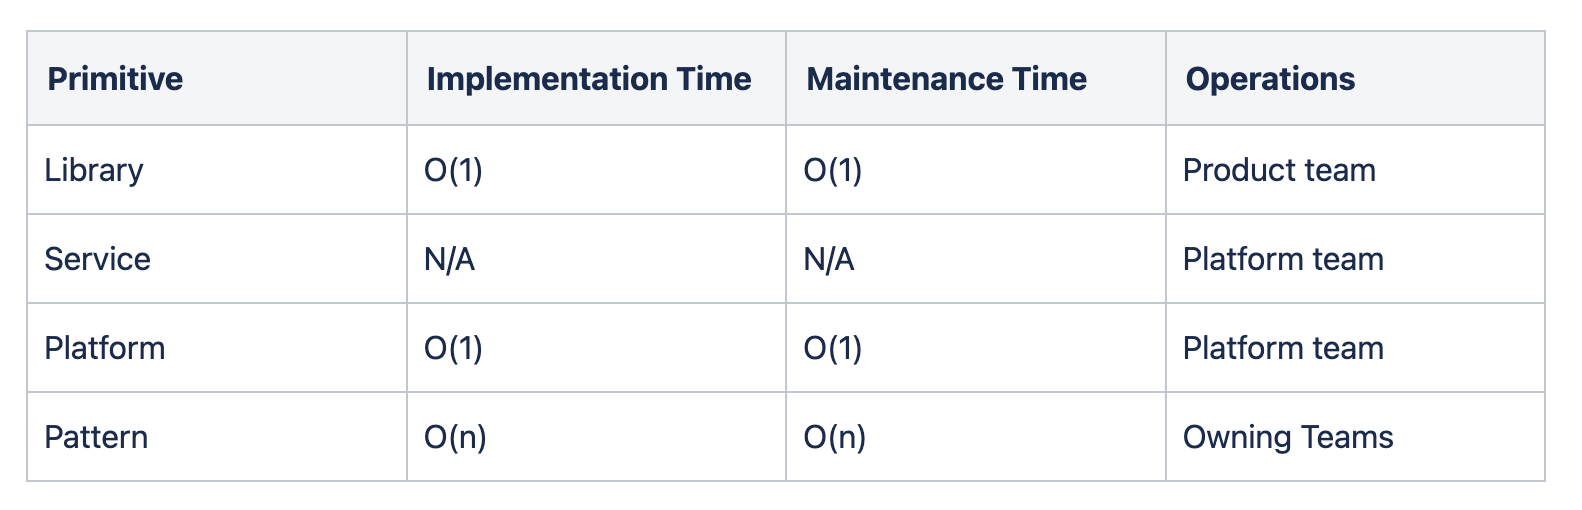Screen dimensions: 1582x510
Task: Select the Implementation Time column header
Action: click(x=588, y=79)
